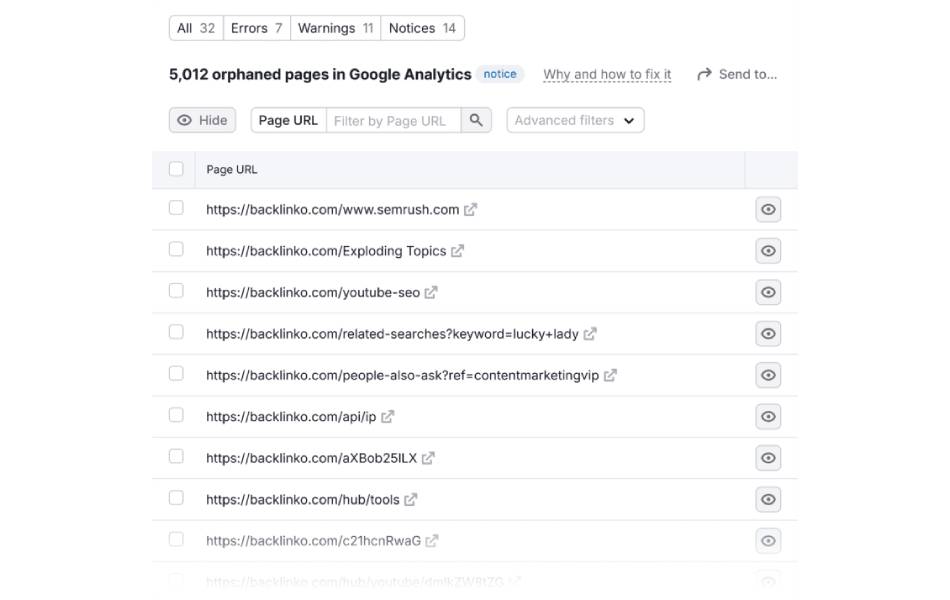
Task: Check the box for aXBob25ILX row
Action: tap(176, 456)
